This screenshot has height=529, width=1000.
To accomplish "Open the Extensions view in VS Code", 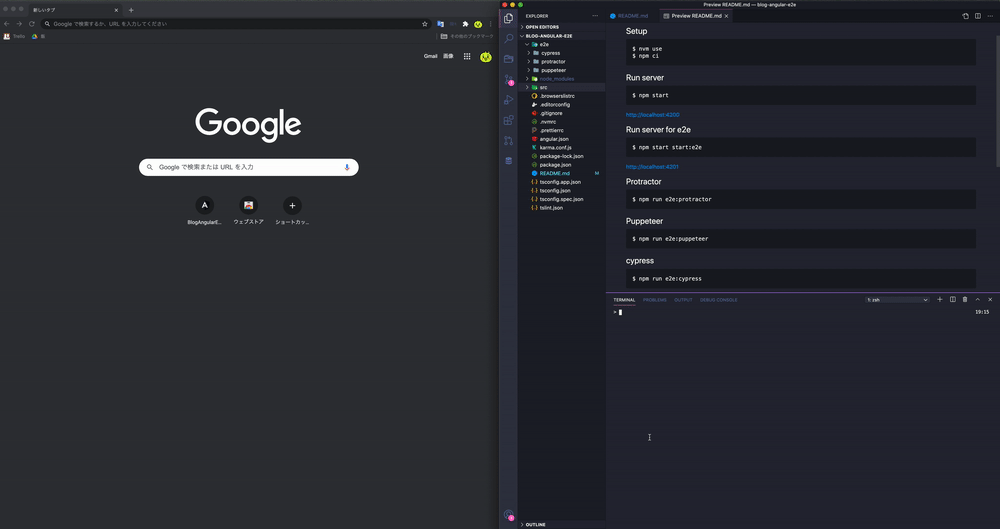I will coord(508,120).
